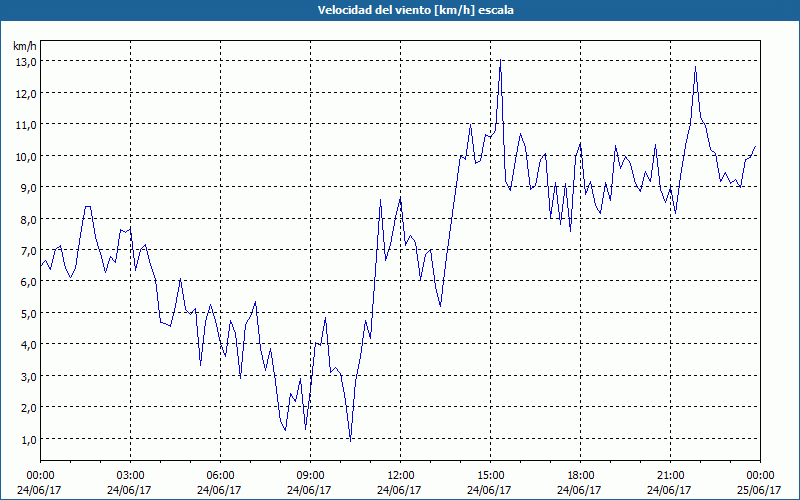Click the 25/06/17 date label
Image resolution: width=800 pixels, height=500 pixels.
pos(760,490)
